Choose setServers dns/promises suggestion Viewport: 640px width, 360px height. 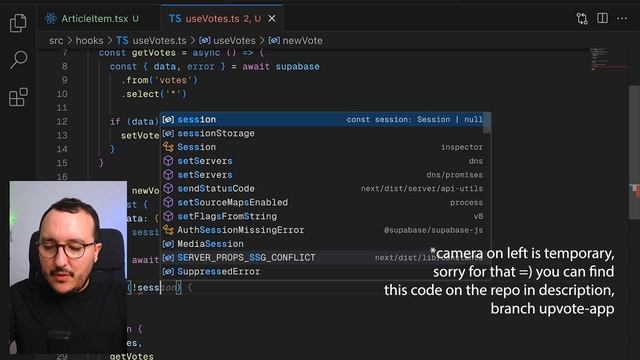(x=322, y=175)
